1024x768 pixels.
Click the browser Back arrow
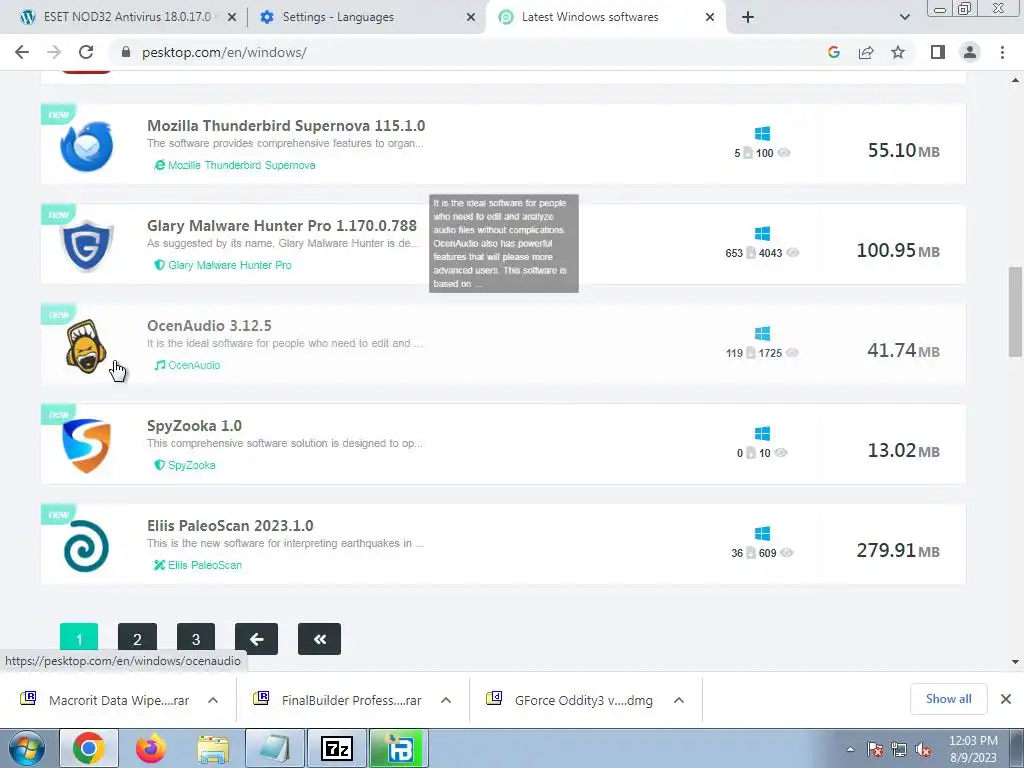tap(22, 52)
